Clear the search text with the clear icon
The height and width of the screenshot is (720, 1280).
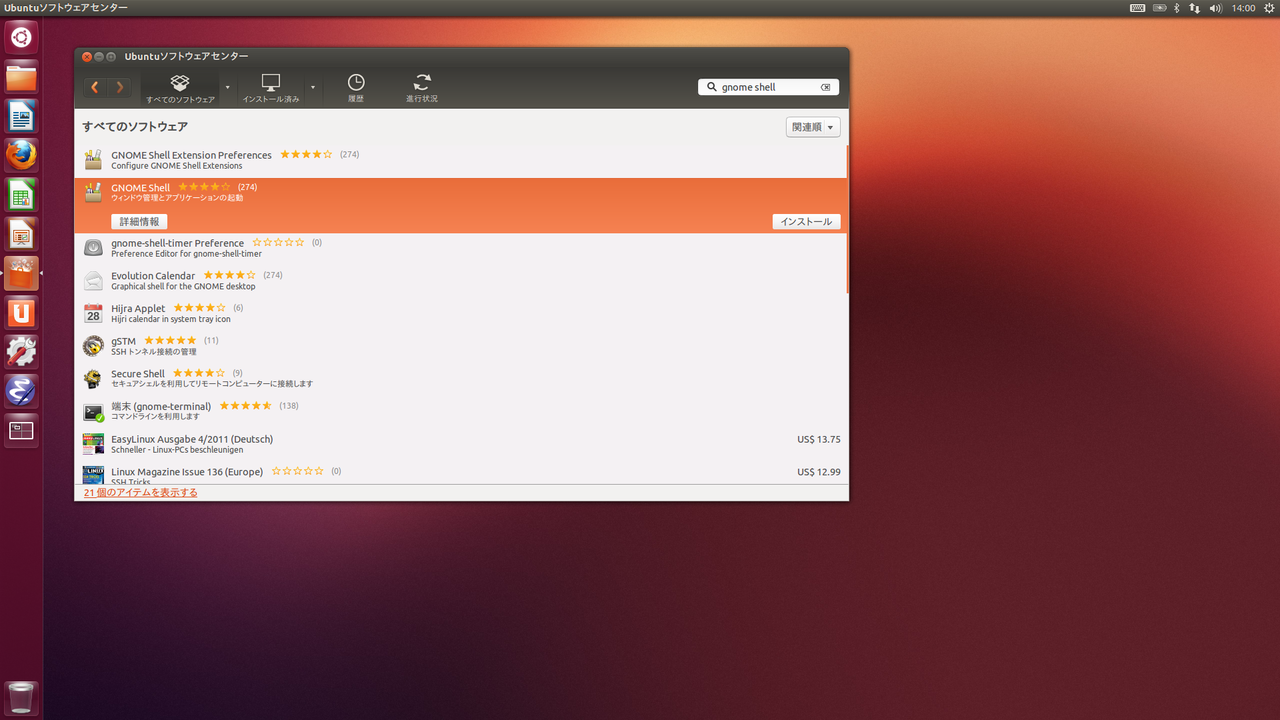[x=826, y=87]
